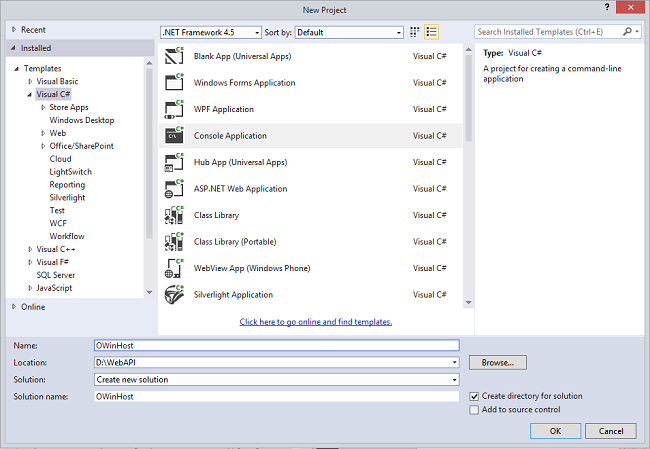Click the template list scroll up arrow
This screenshot has height=449, width=650.
pos(468,49)
